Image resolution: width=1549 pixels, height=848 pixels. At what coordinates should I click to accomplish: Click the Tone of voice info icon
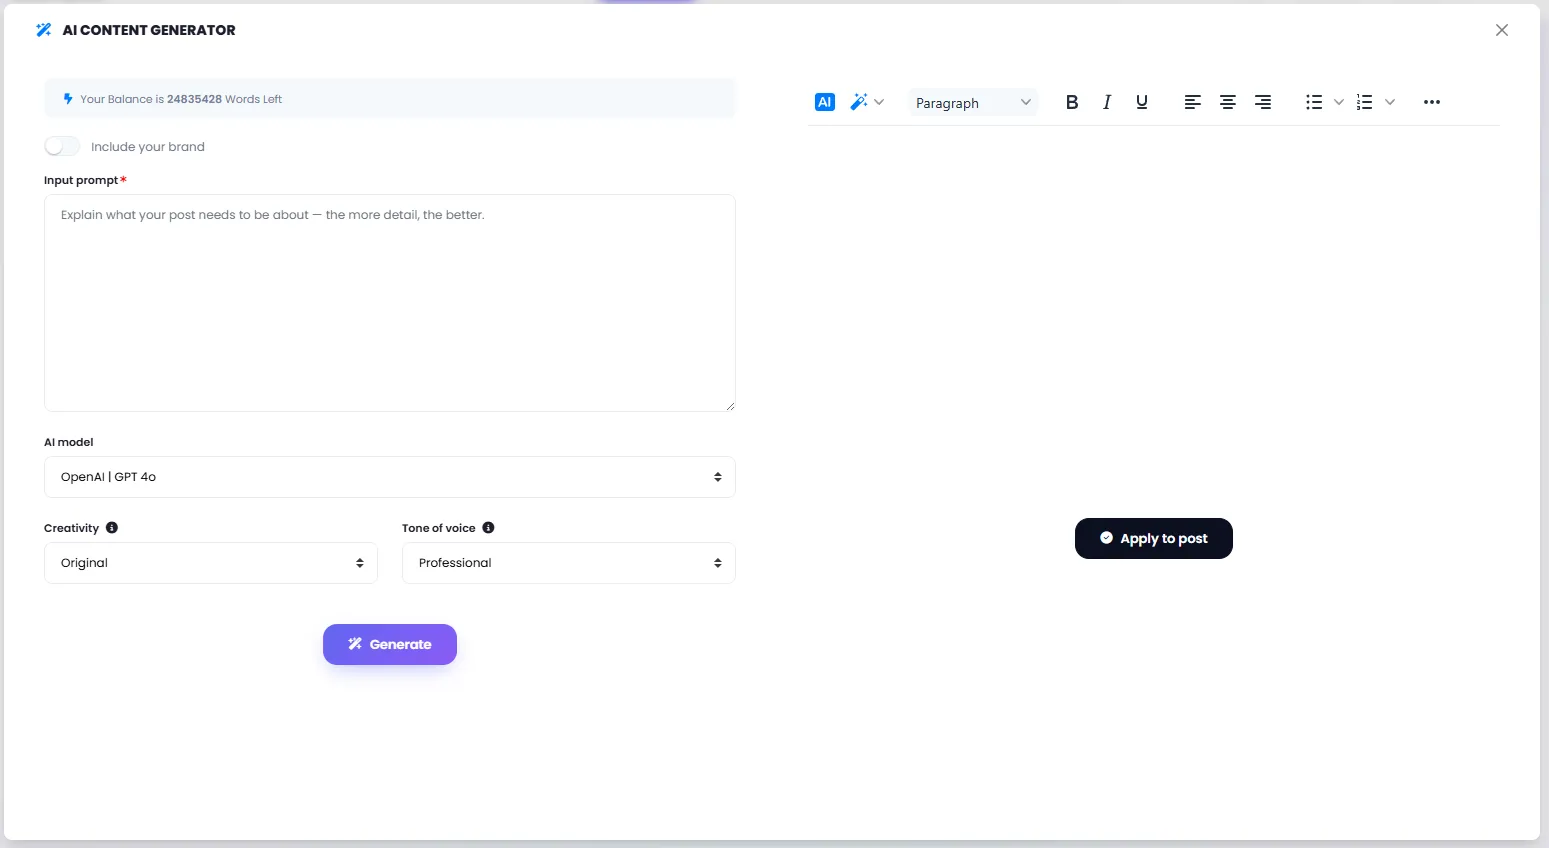(x=488, y=527)
